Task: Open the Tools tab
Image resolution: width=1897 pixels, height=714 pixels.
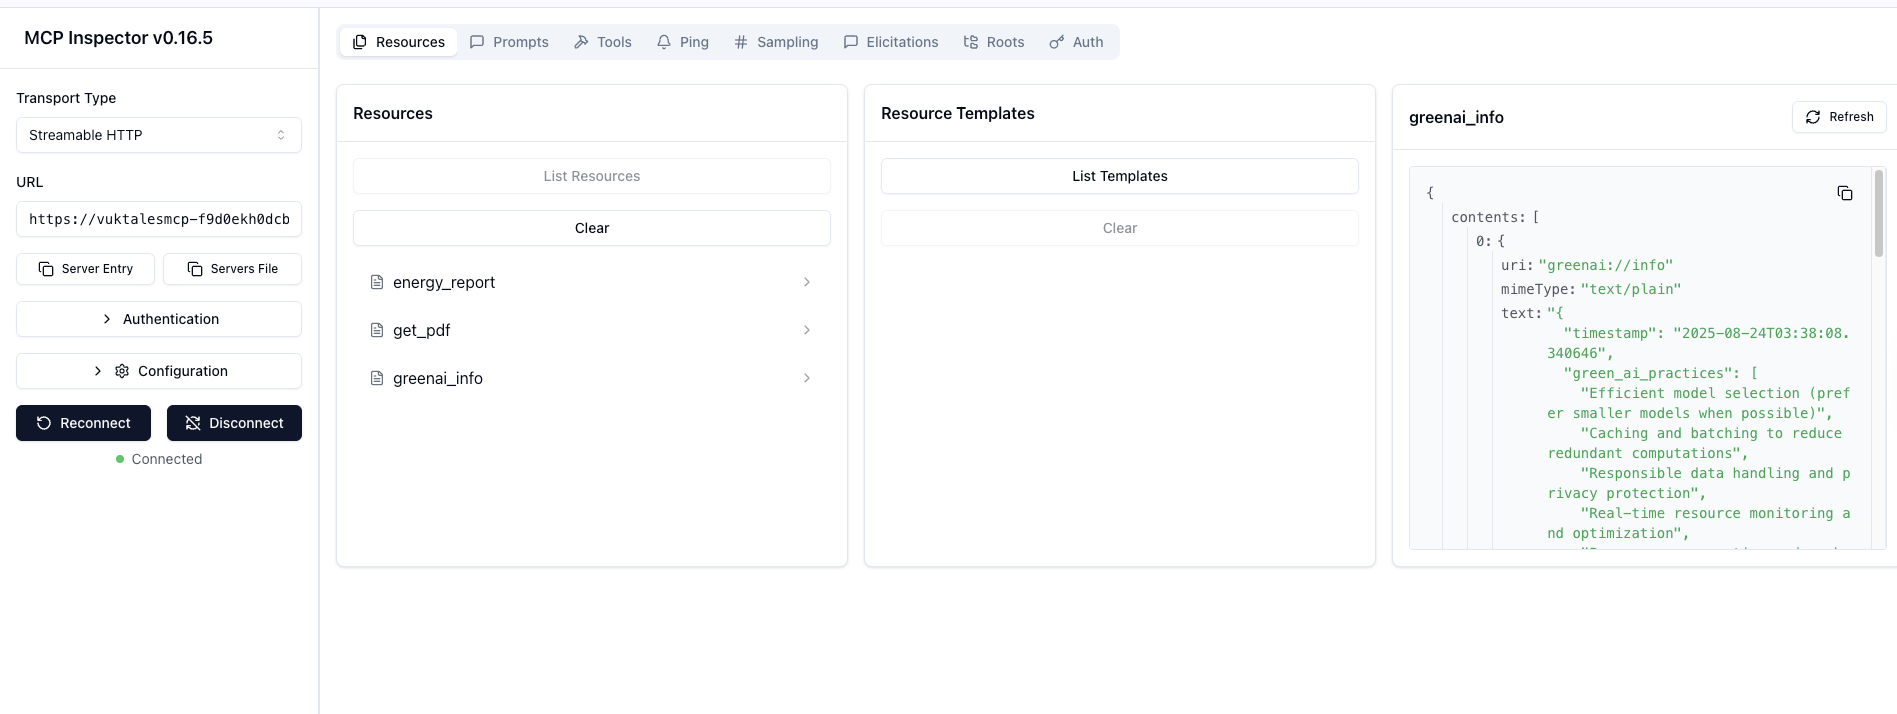Action: pos(602,42)
